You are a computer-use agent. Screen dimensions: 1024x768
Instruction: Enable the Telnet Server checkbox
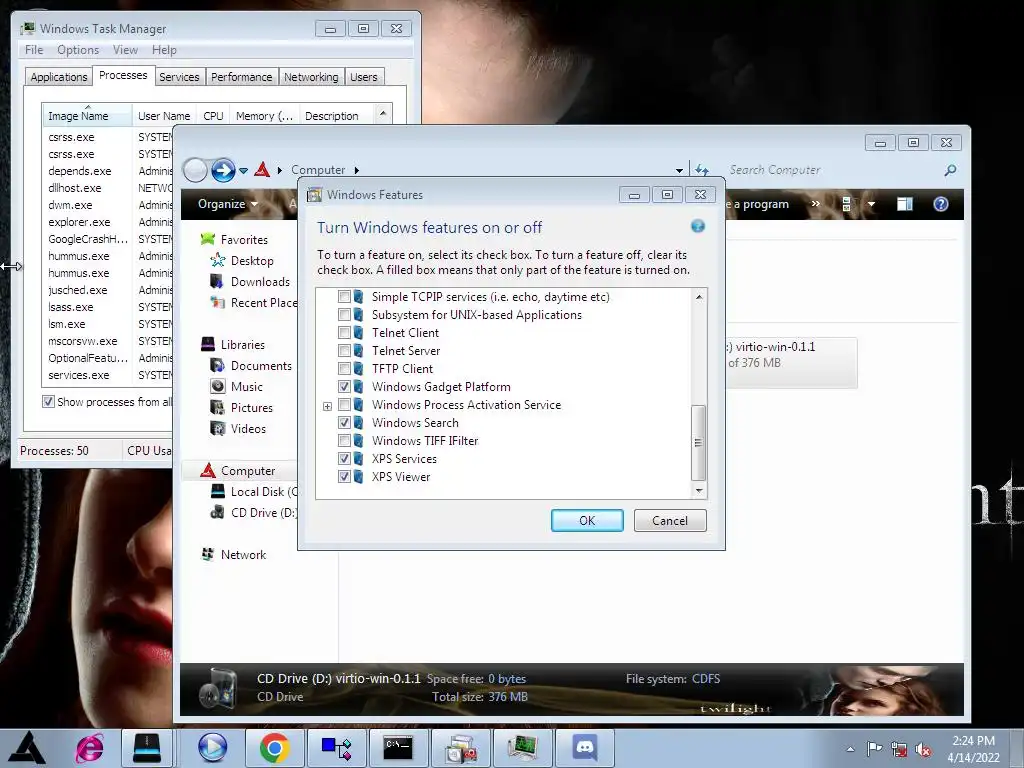(344, 351)
